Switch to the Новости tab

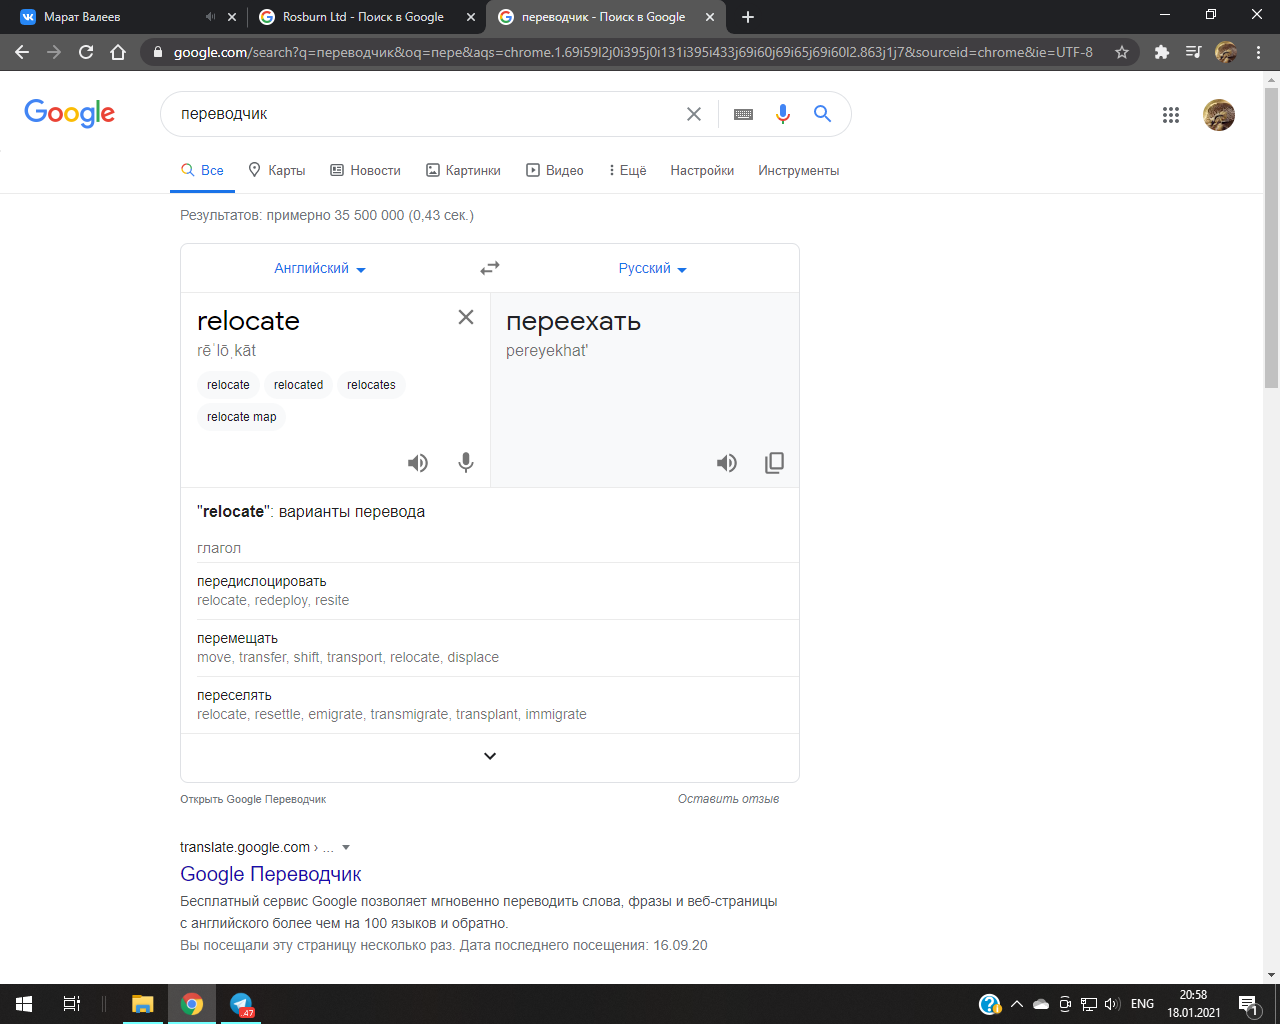[365, 170]
